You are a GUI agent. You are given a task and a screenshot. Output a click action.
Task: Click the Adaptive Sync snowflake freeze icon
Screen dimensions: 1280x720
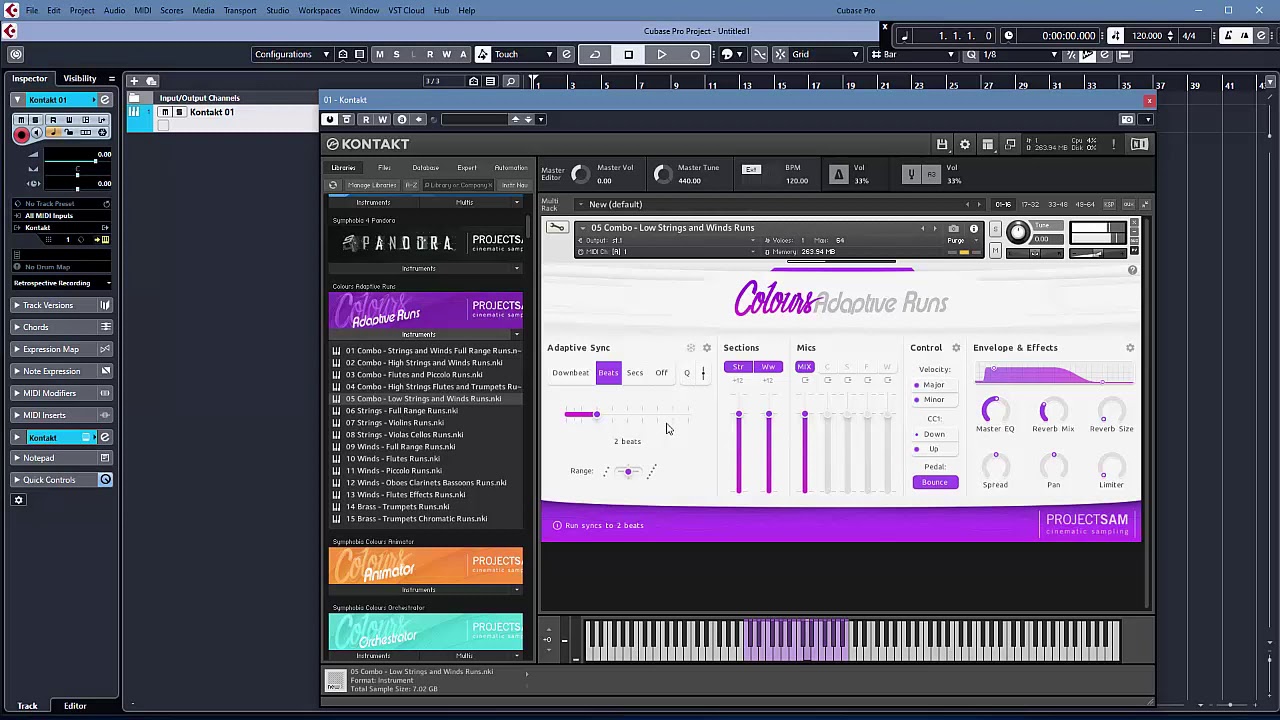tap(690, 348)
